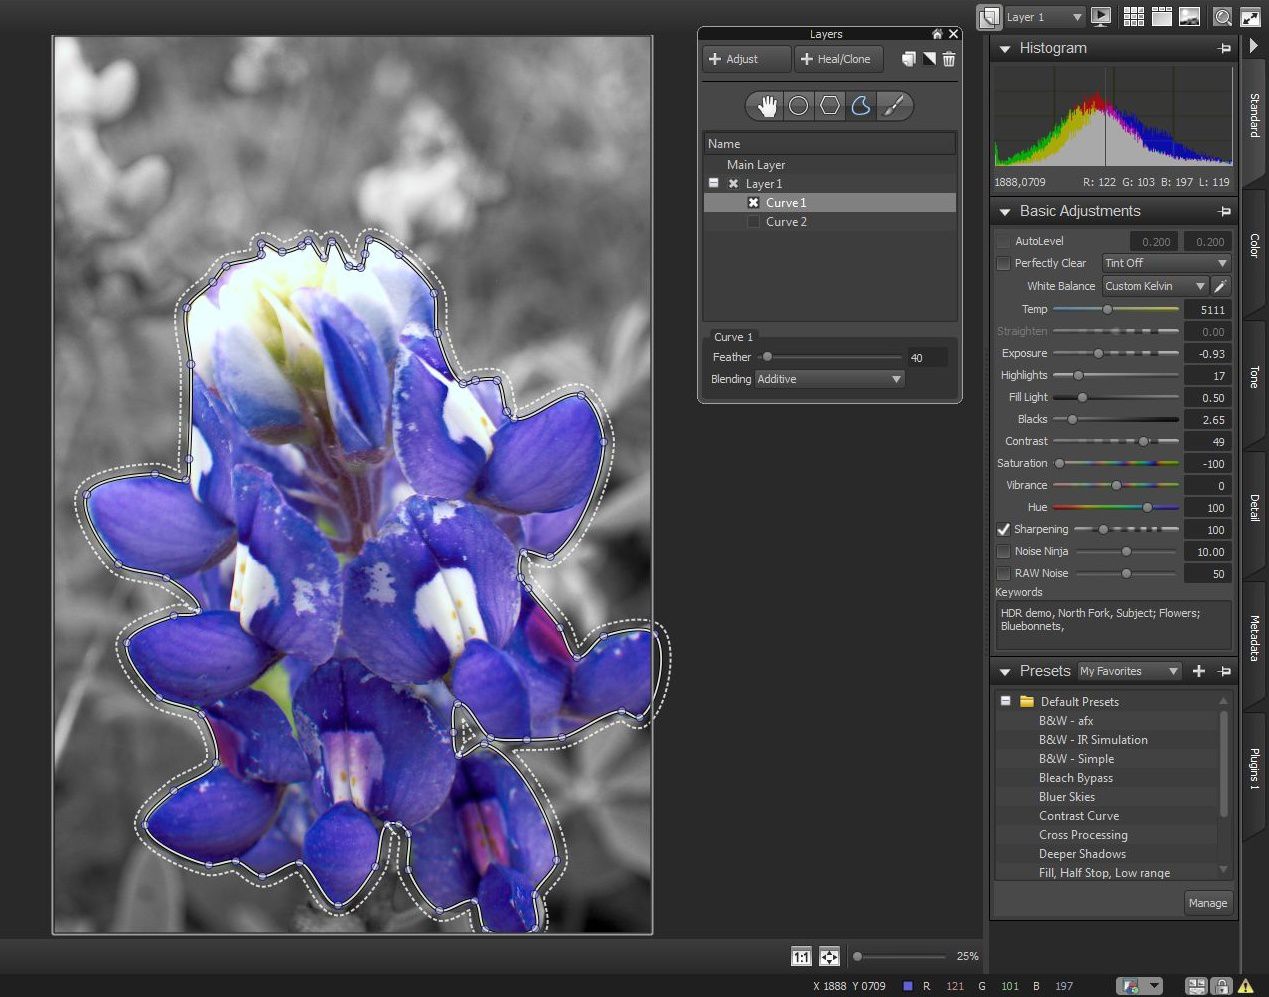Uncheck the Sharpening checkbox
This screenshot has height=997, width=1269.
[x=1003, y=529]
